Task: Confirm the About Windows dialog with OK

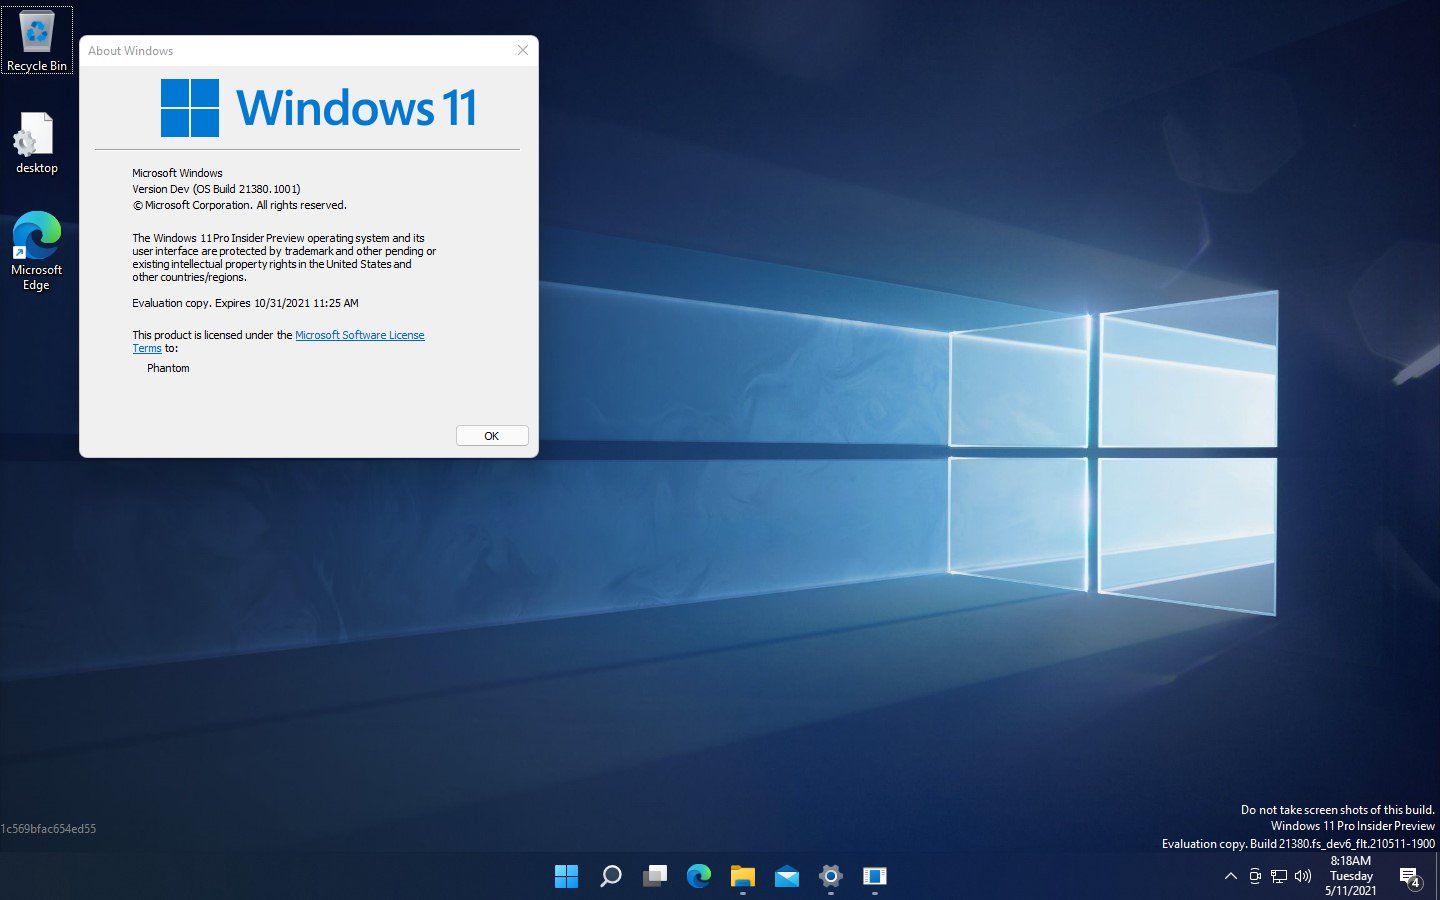Action: [491, 435]
